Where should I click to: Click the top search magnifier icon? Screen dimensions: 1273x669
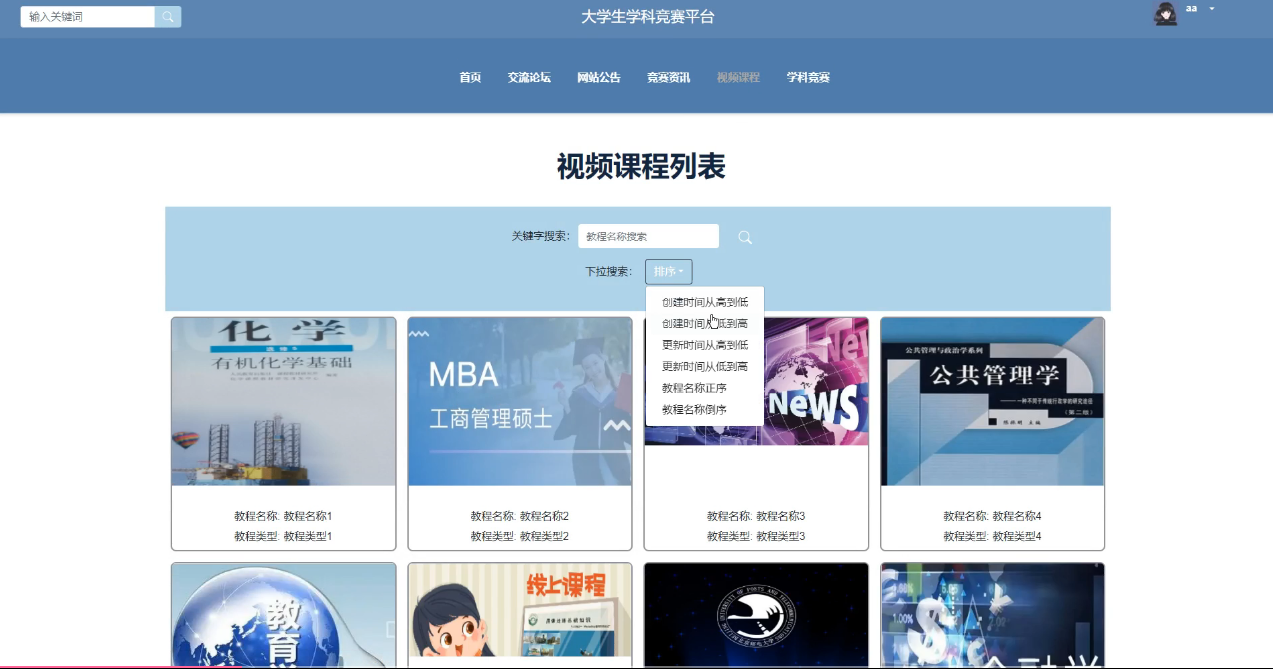[168, 17]
